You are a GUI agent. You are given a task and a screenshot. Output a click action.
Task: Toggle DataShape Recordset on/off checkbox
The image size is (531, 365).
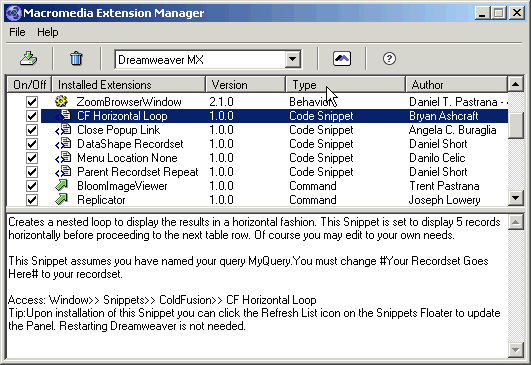[x=32, y=144]
